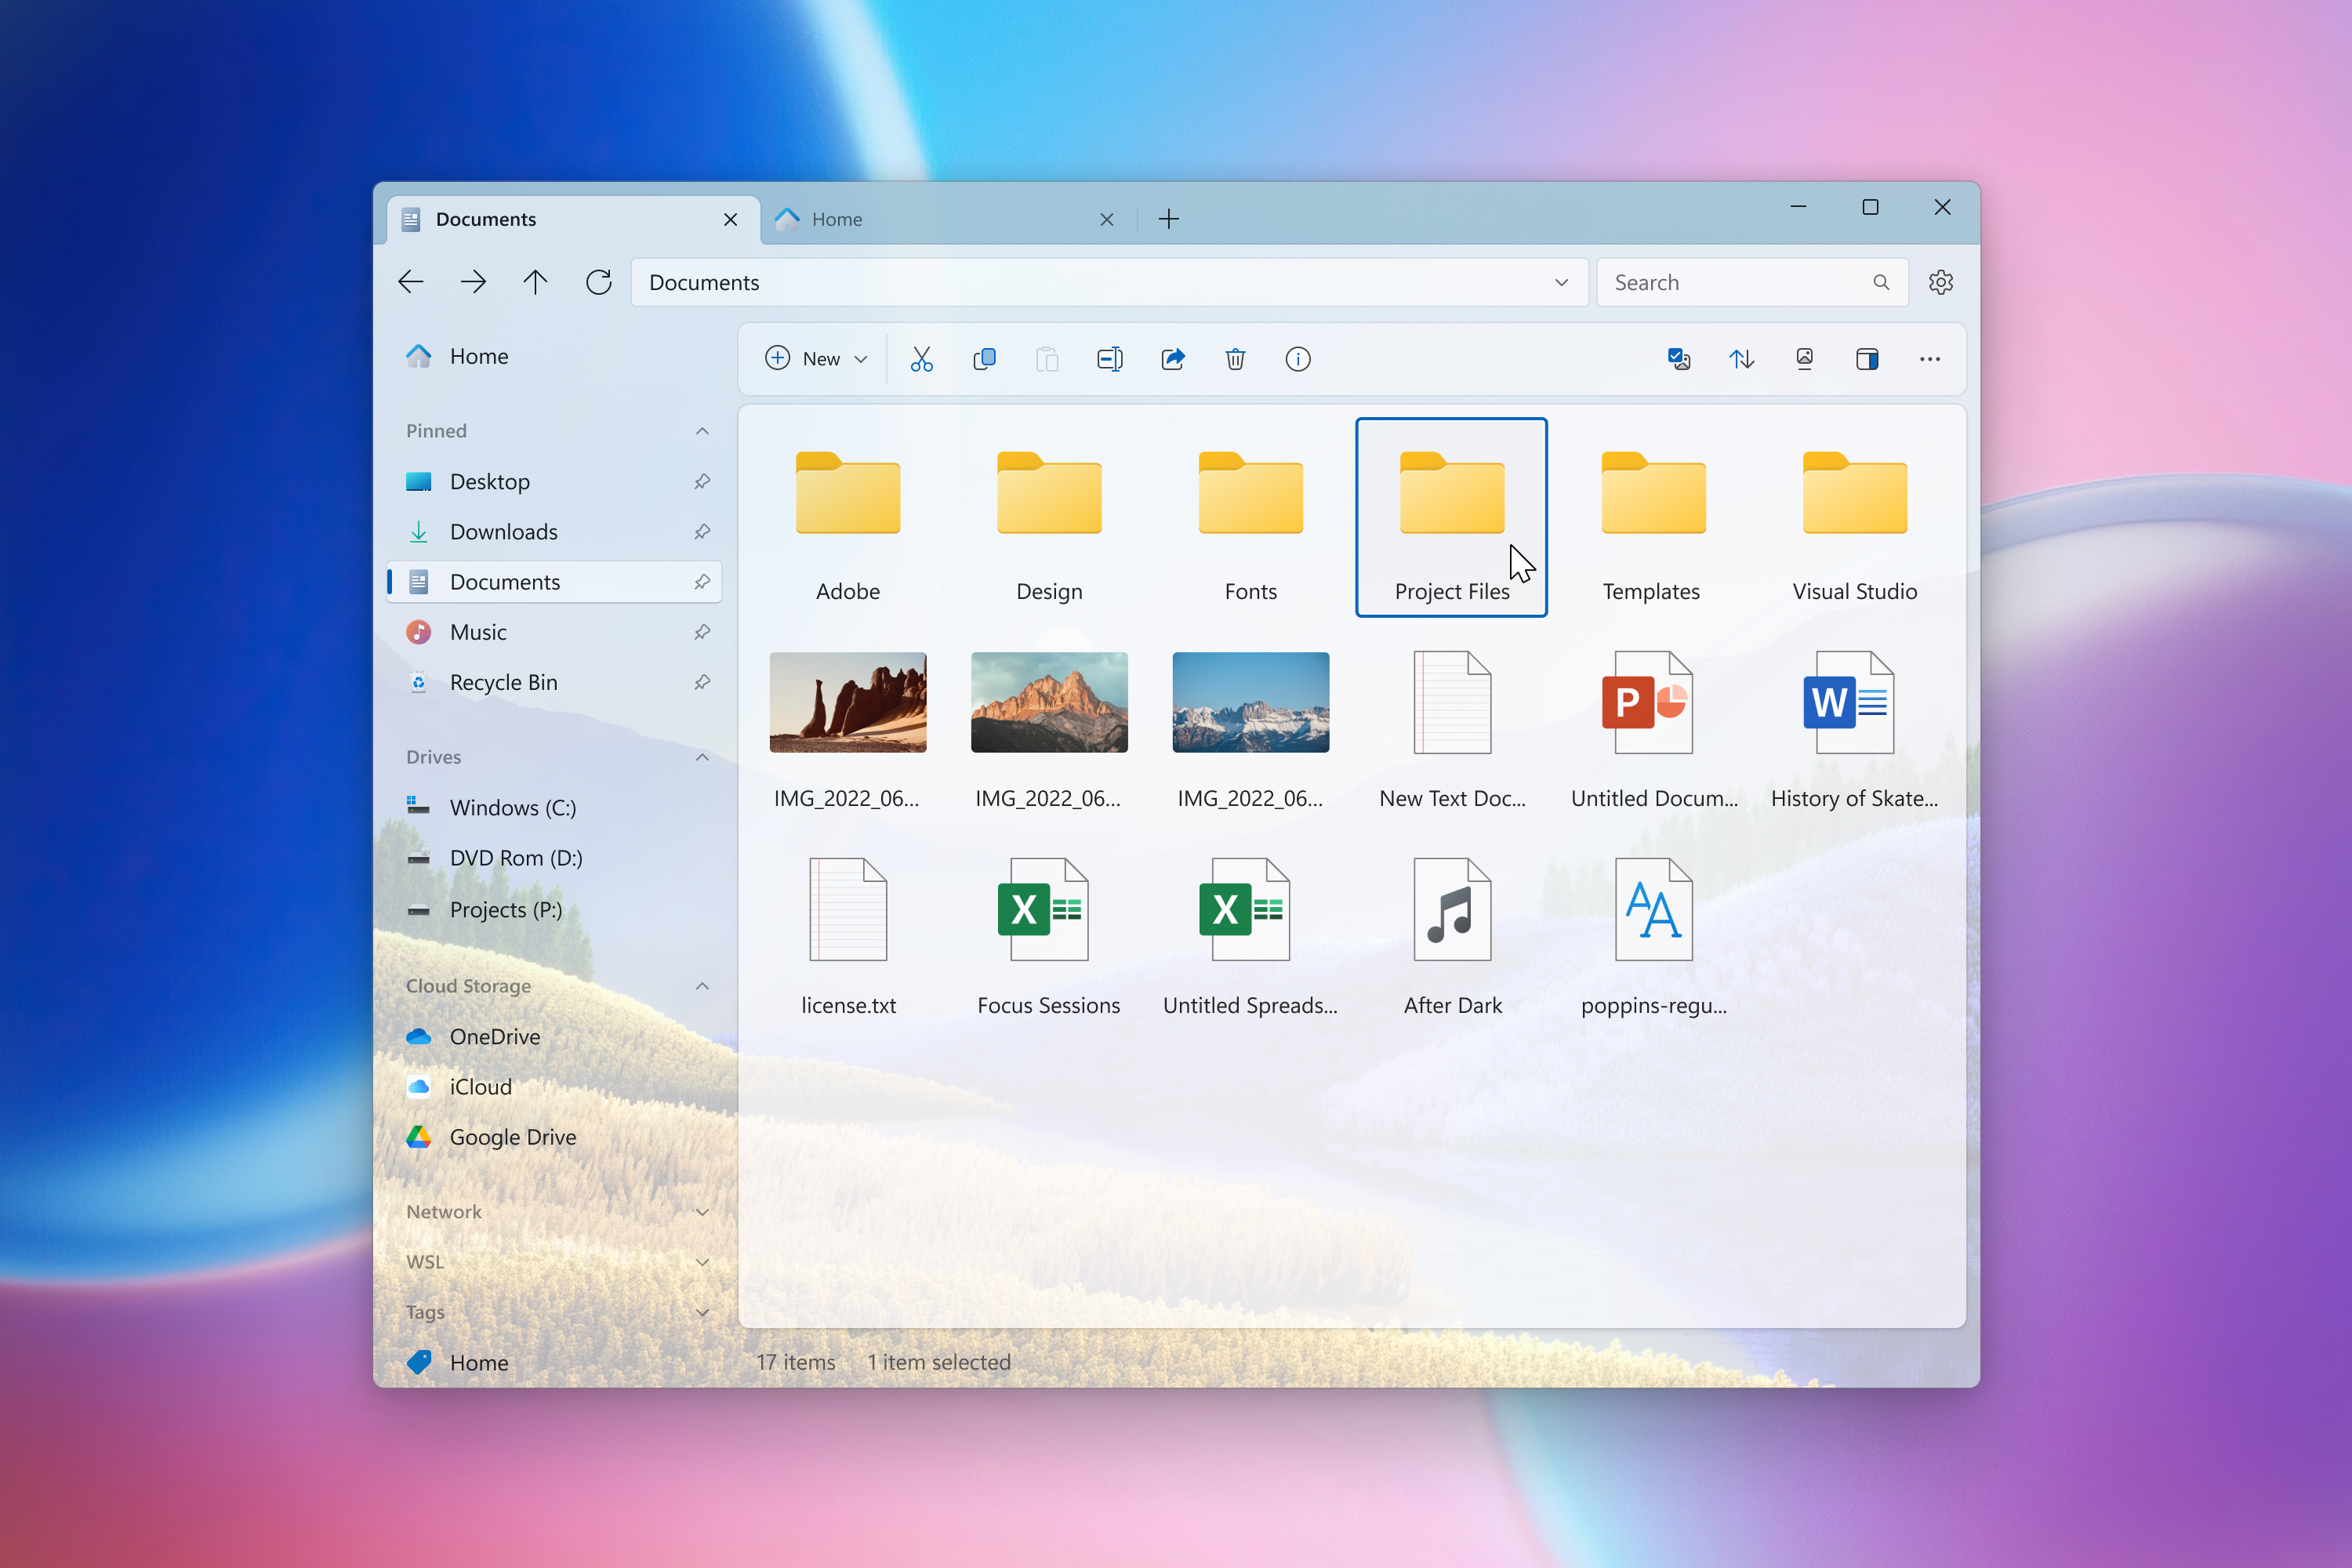Toggle the preview pane icon
Image resolution: width=2352 pixels, height=1568 pixels.
click(x=1866, y=359)
